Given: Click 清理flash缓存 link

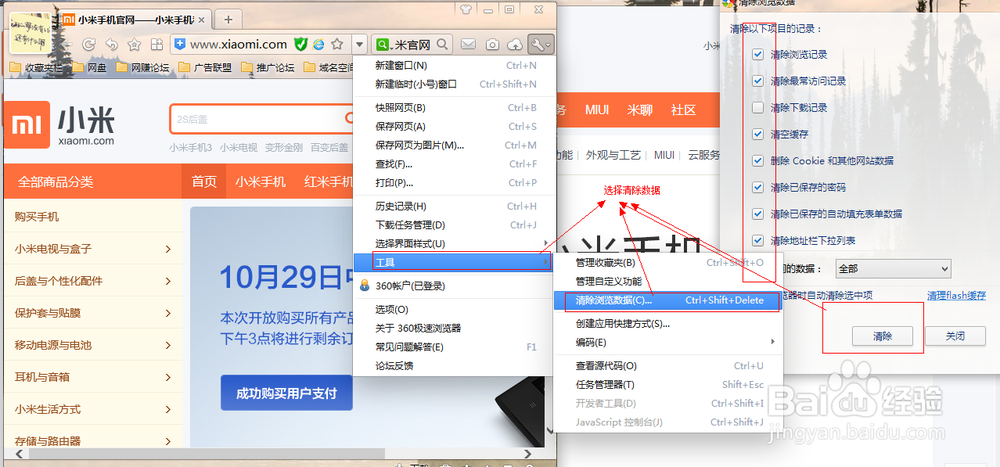Looking at the screenshot, I should (x=956, y=295).
